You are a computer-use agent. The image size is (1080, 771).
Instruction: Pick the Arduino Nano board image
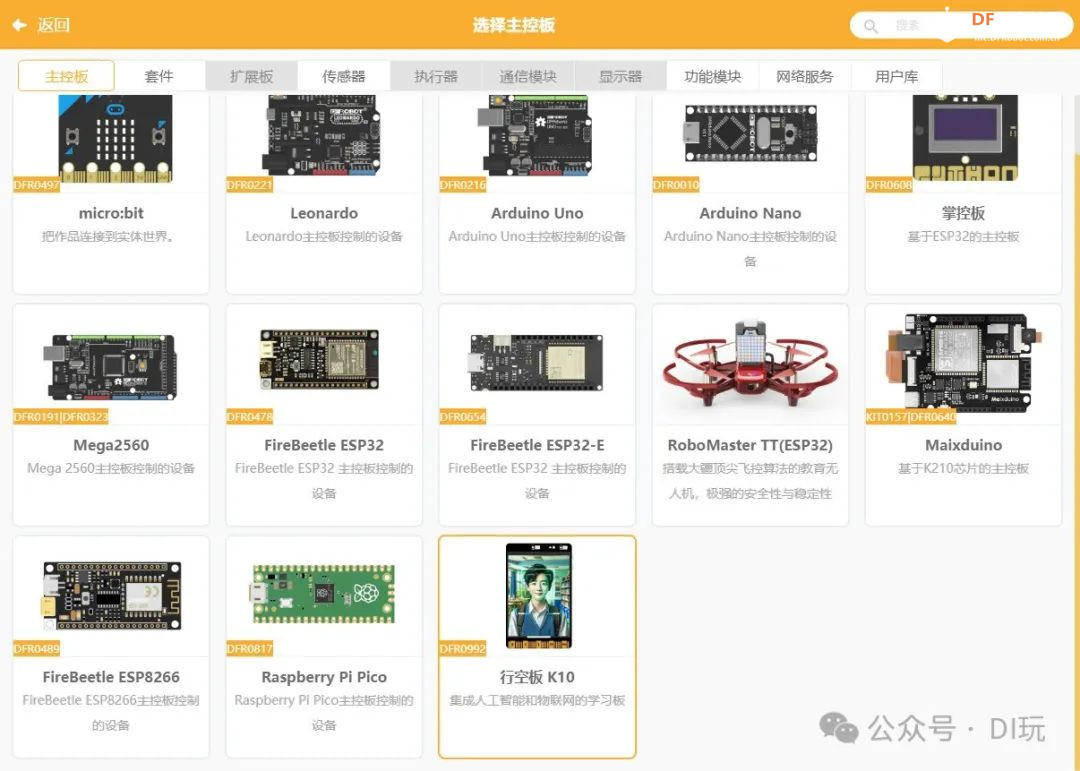point(751,134)
